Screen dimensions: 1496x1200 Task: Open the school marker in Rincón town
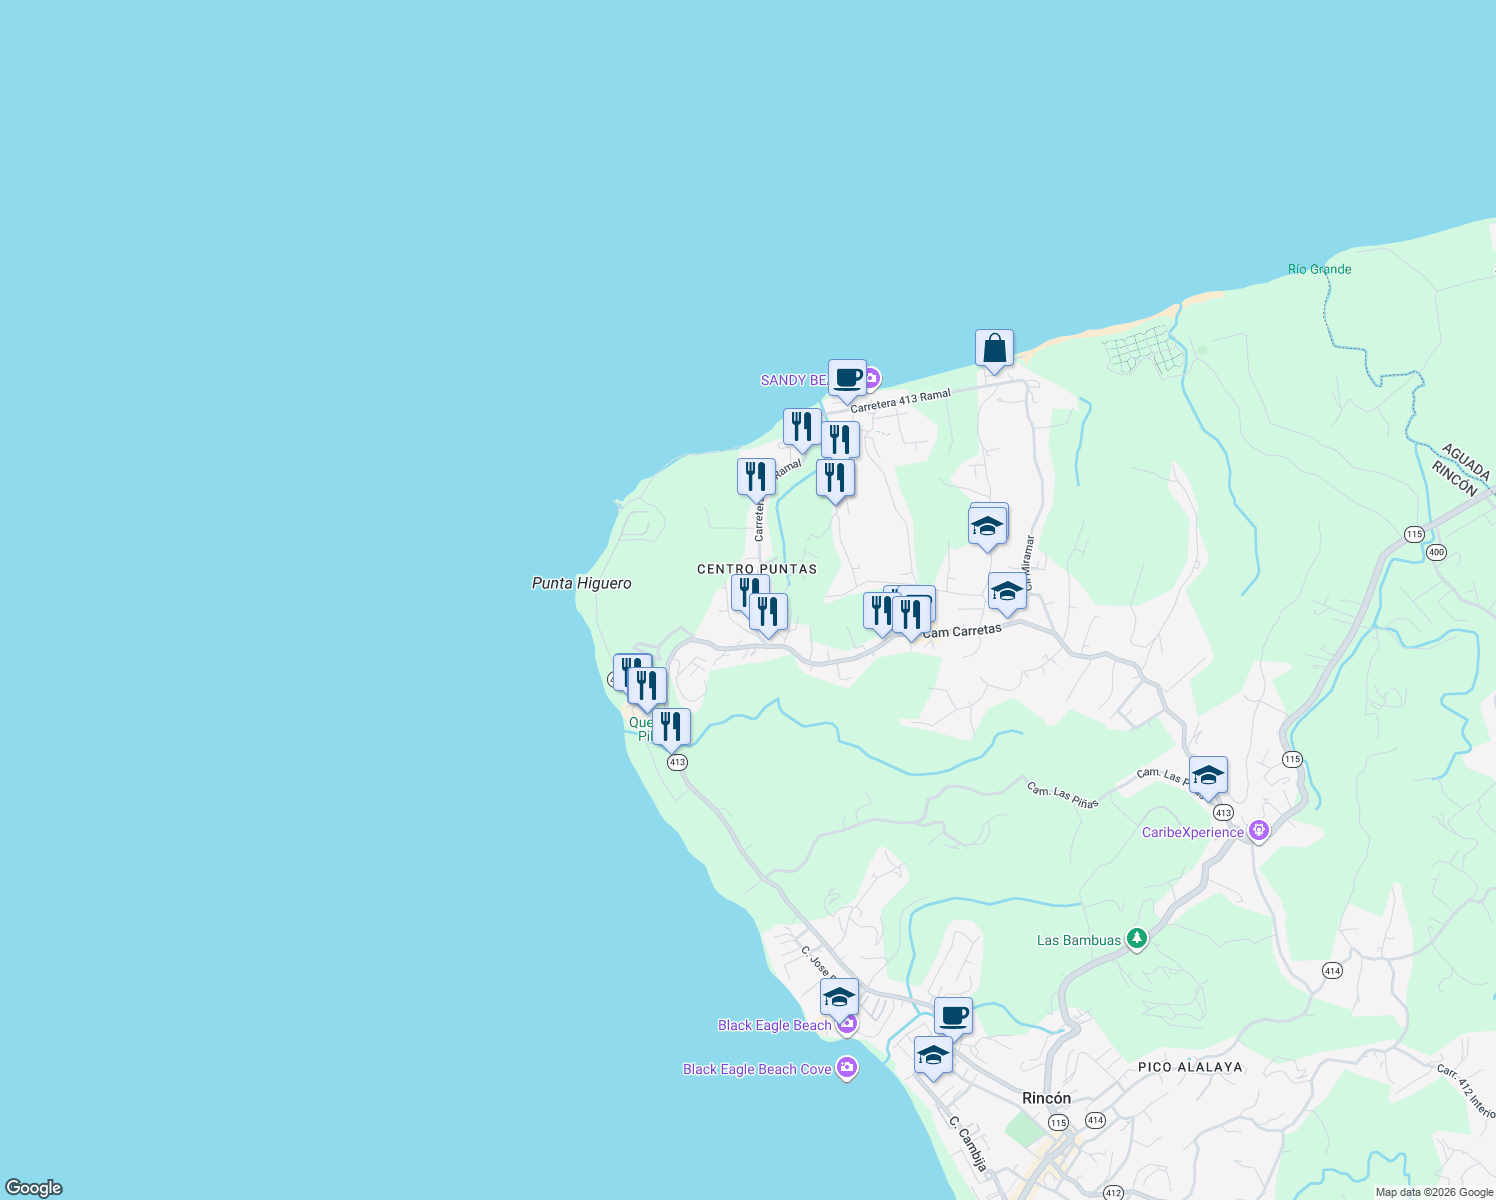(933, 1052)
